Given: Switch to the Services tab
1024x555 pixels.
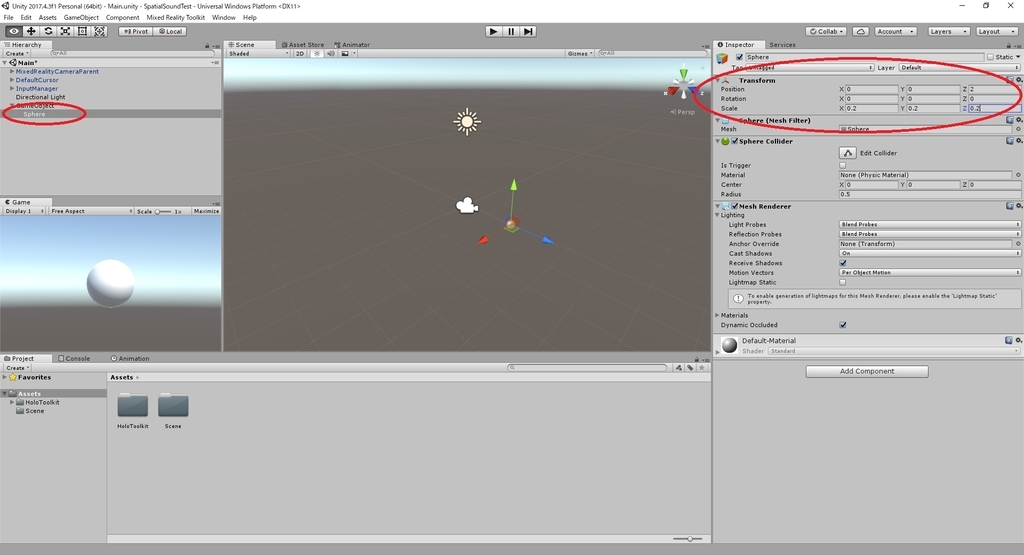Looking at the screenshot, I should click(782, 45).
